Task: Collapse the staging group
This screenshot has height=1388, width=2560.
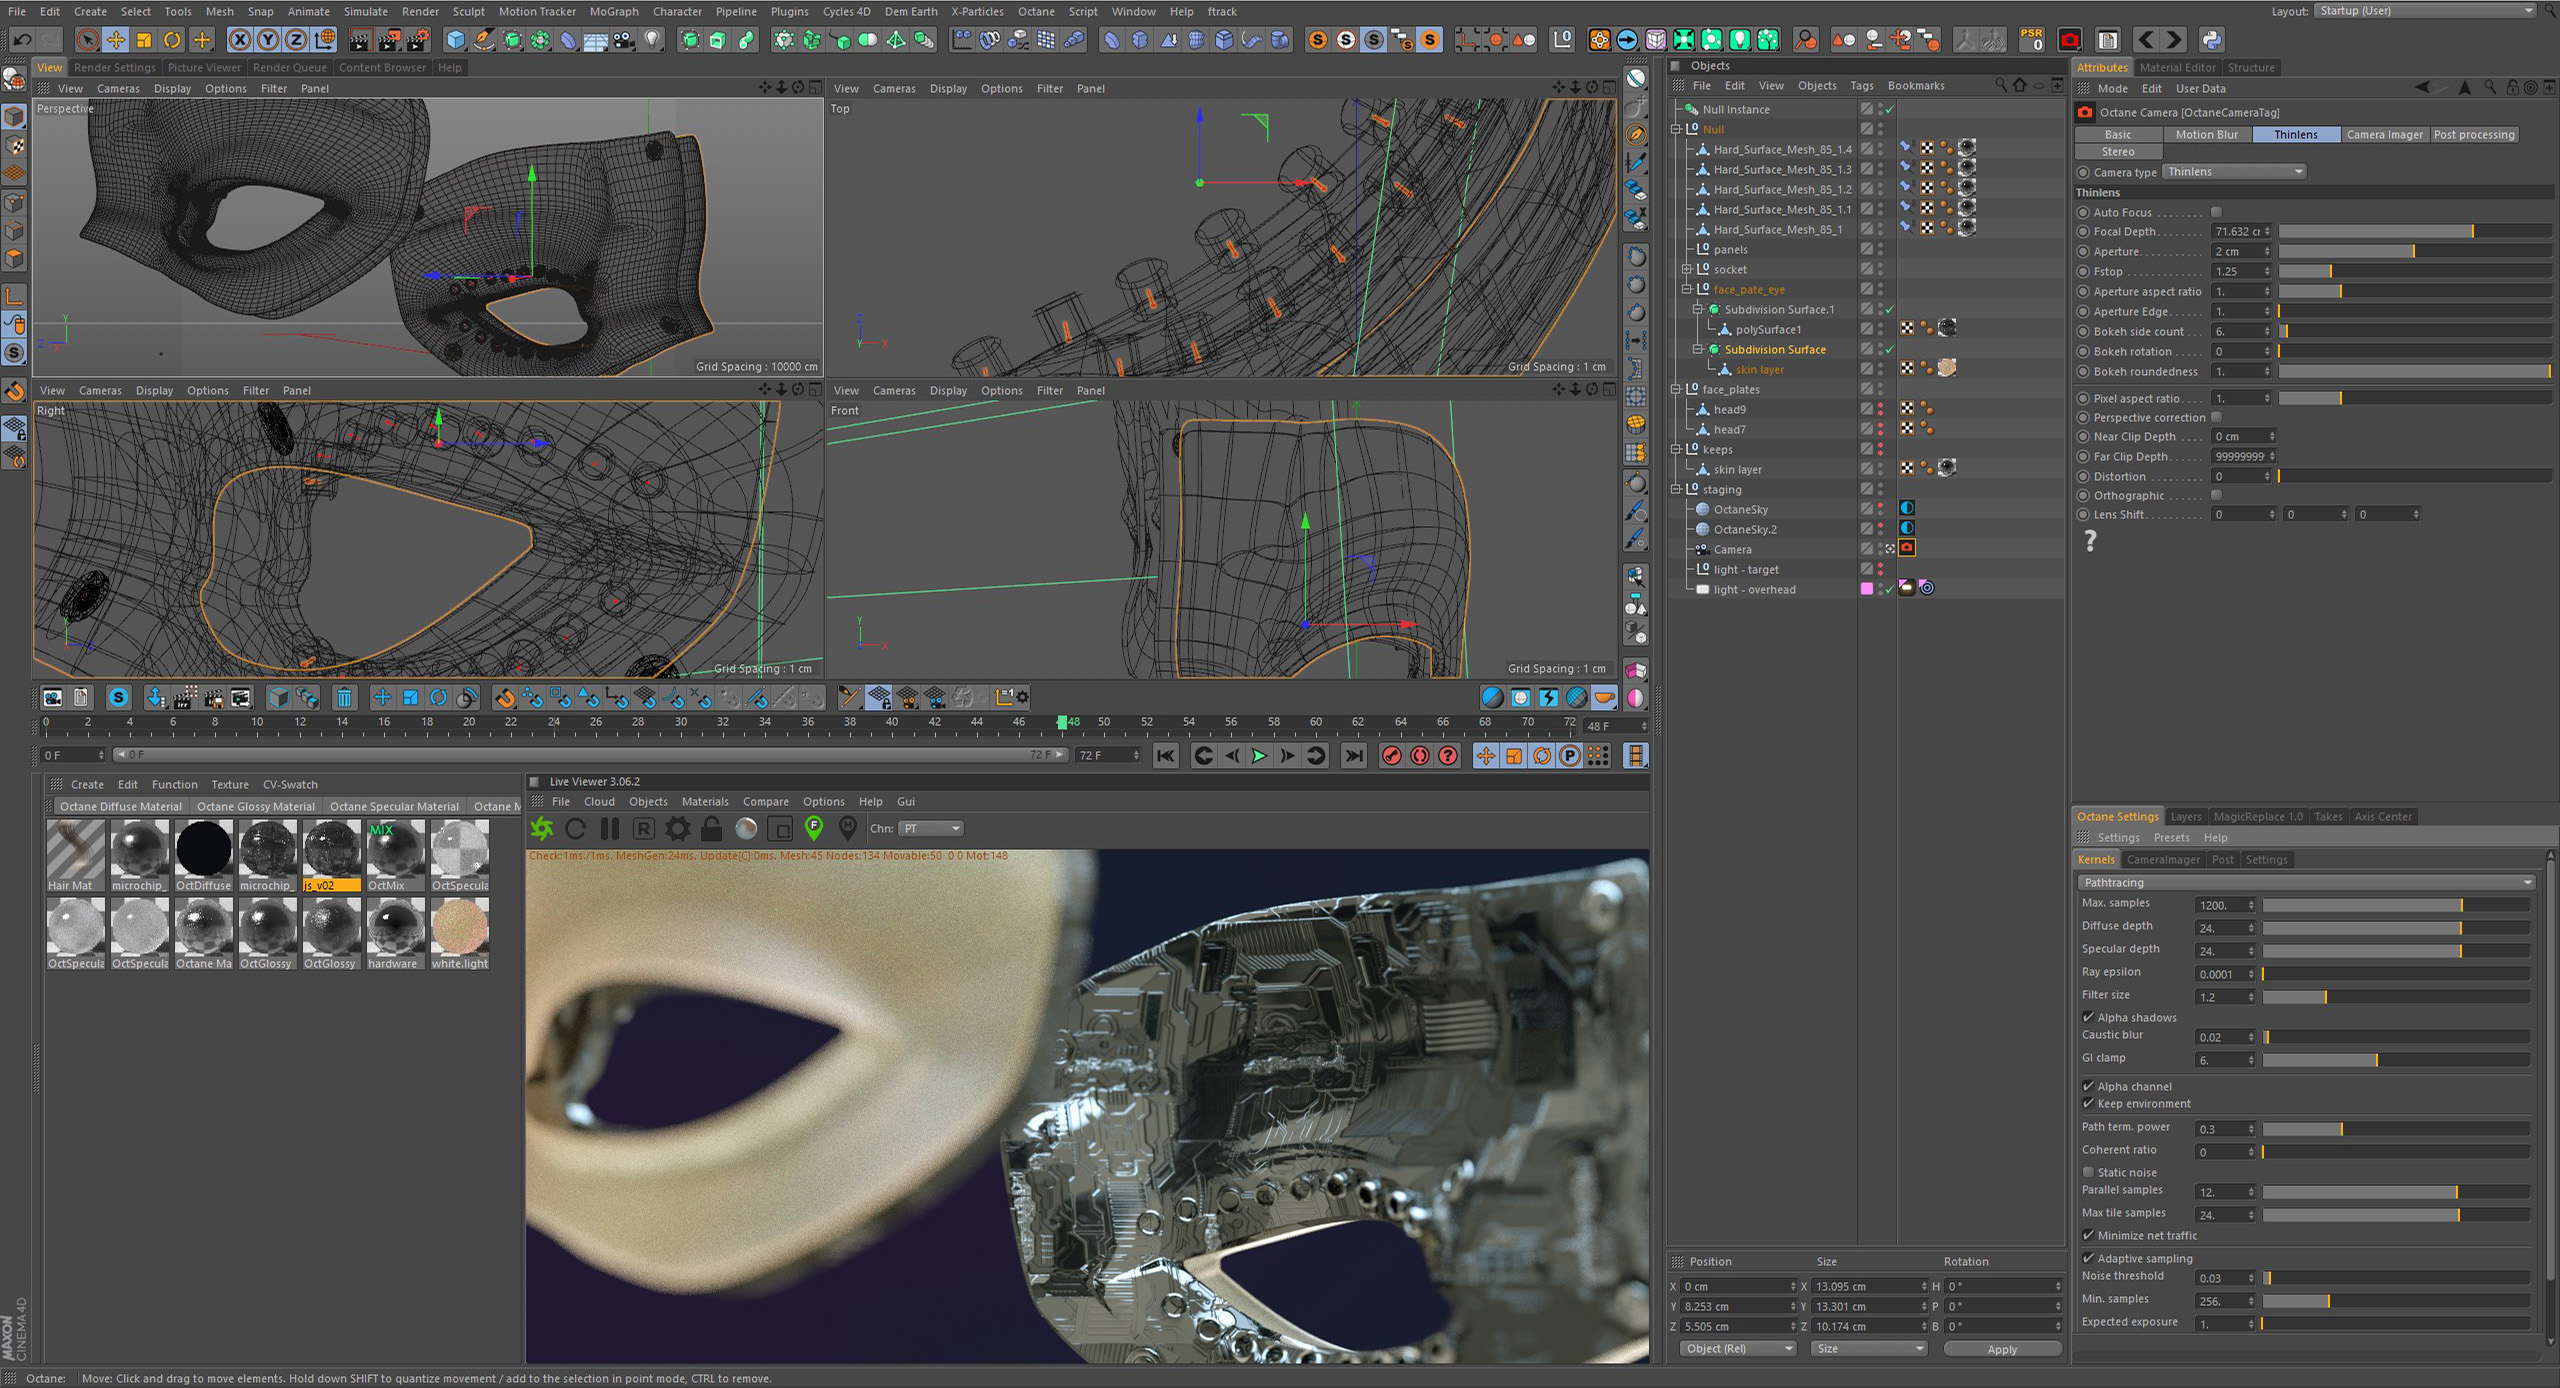Action: tap(1676, 489)
